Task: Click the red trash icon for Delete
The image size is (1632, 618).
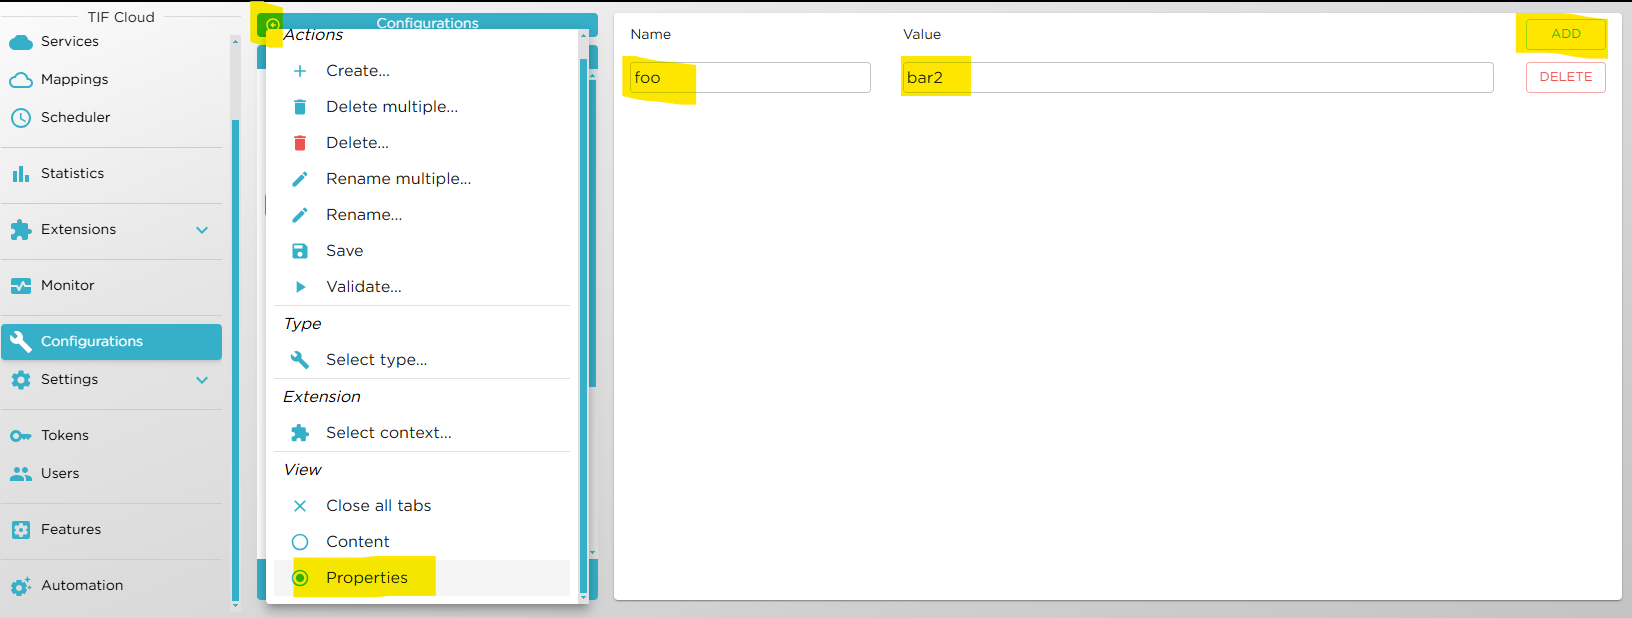Action: coord(300,143)
